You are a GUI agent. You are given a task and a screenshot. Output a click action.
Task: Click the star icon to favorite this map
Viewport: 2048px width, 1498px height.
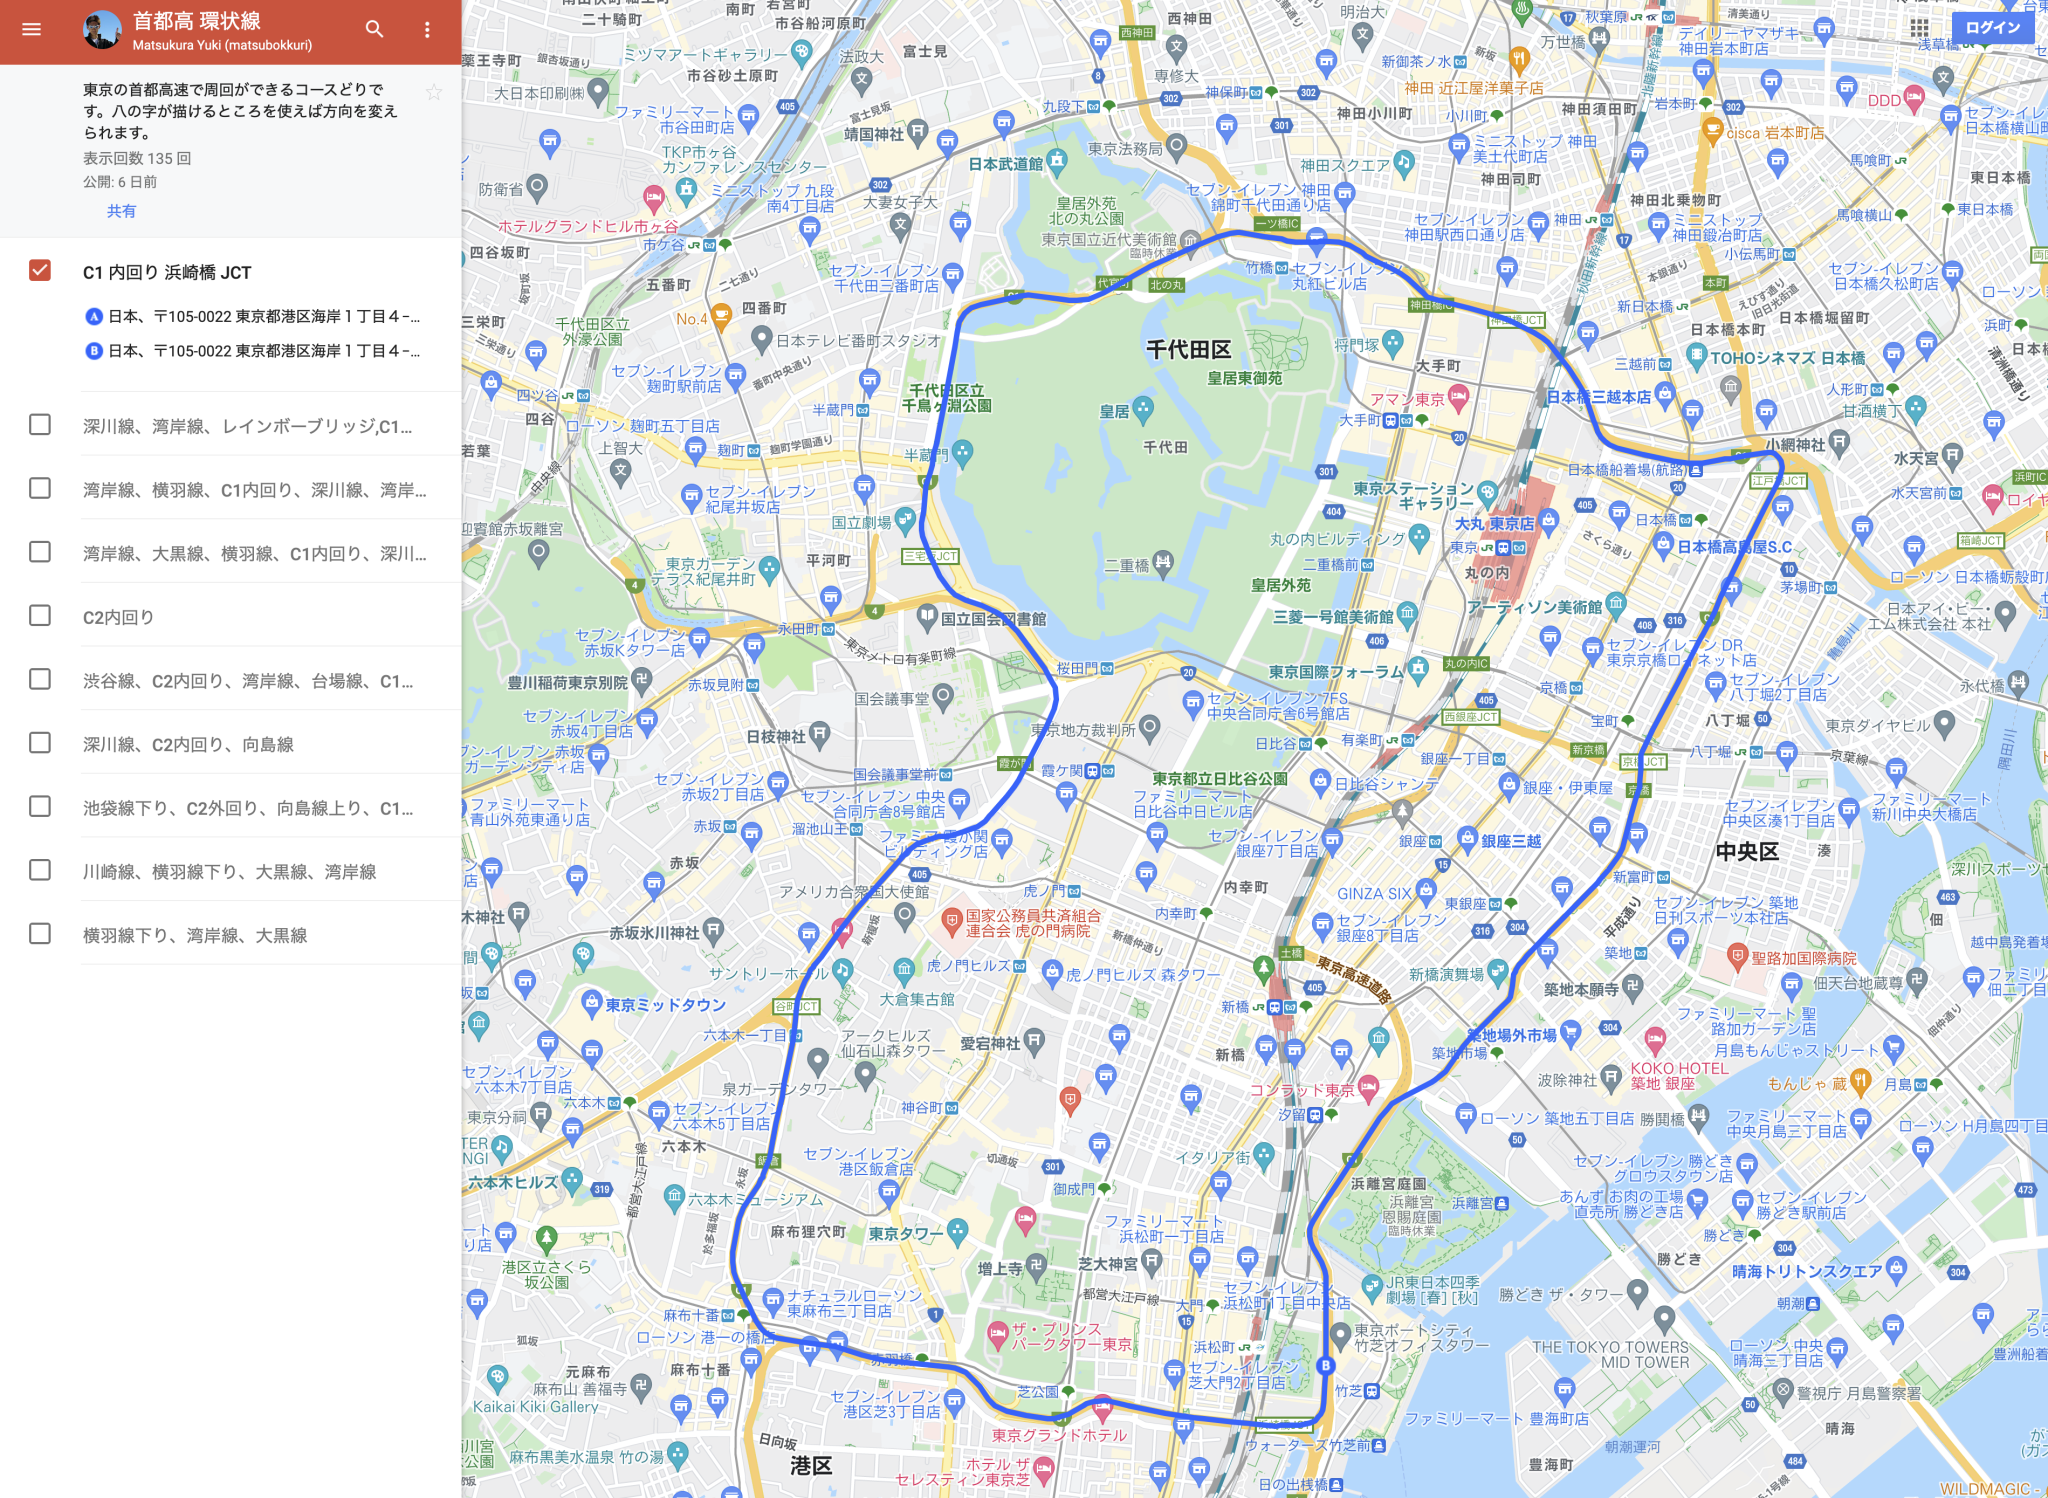coord(434,93)
